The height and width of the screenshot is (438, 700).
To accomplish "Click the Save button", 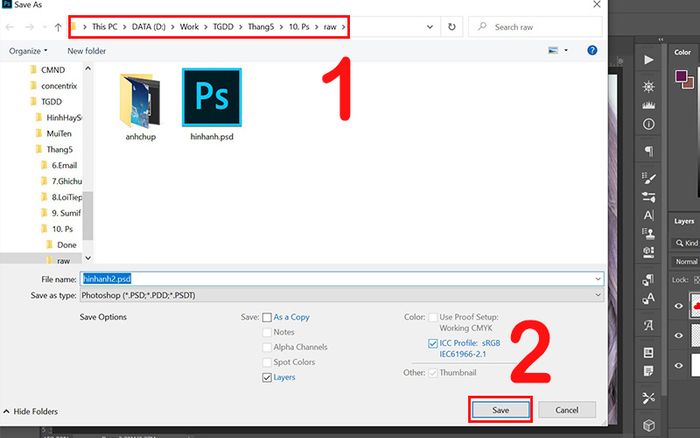I will (500, 410).
